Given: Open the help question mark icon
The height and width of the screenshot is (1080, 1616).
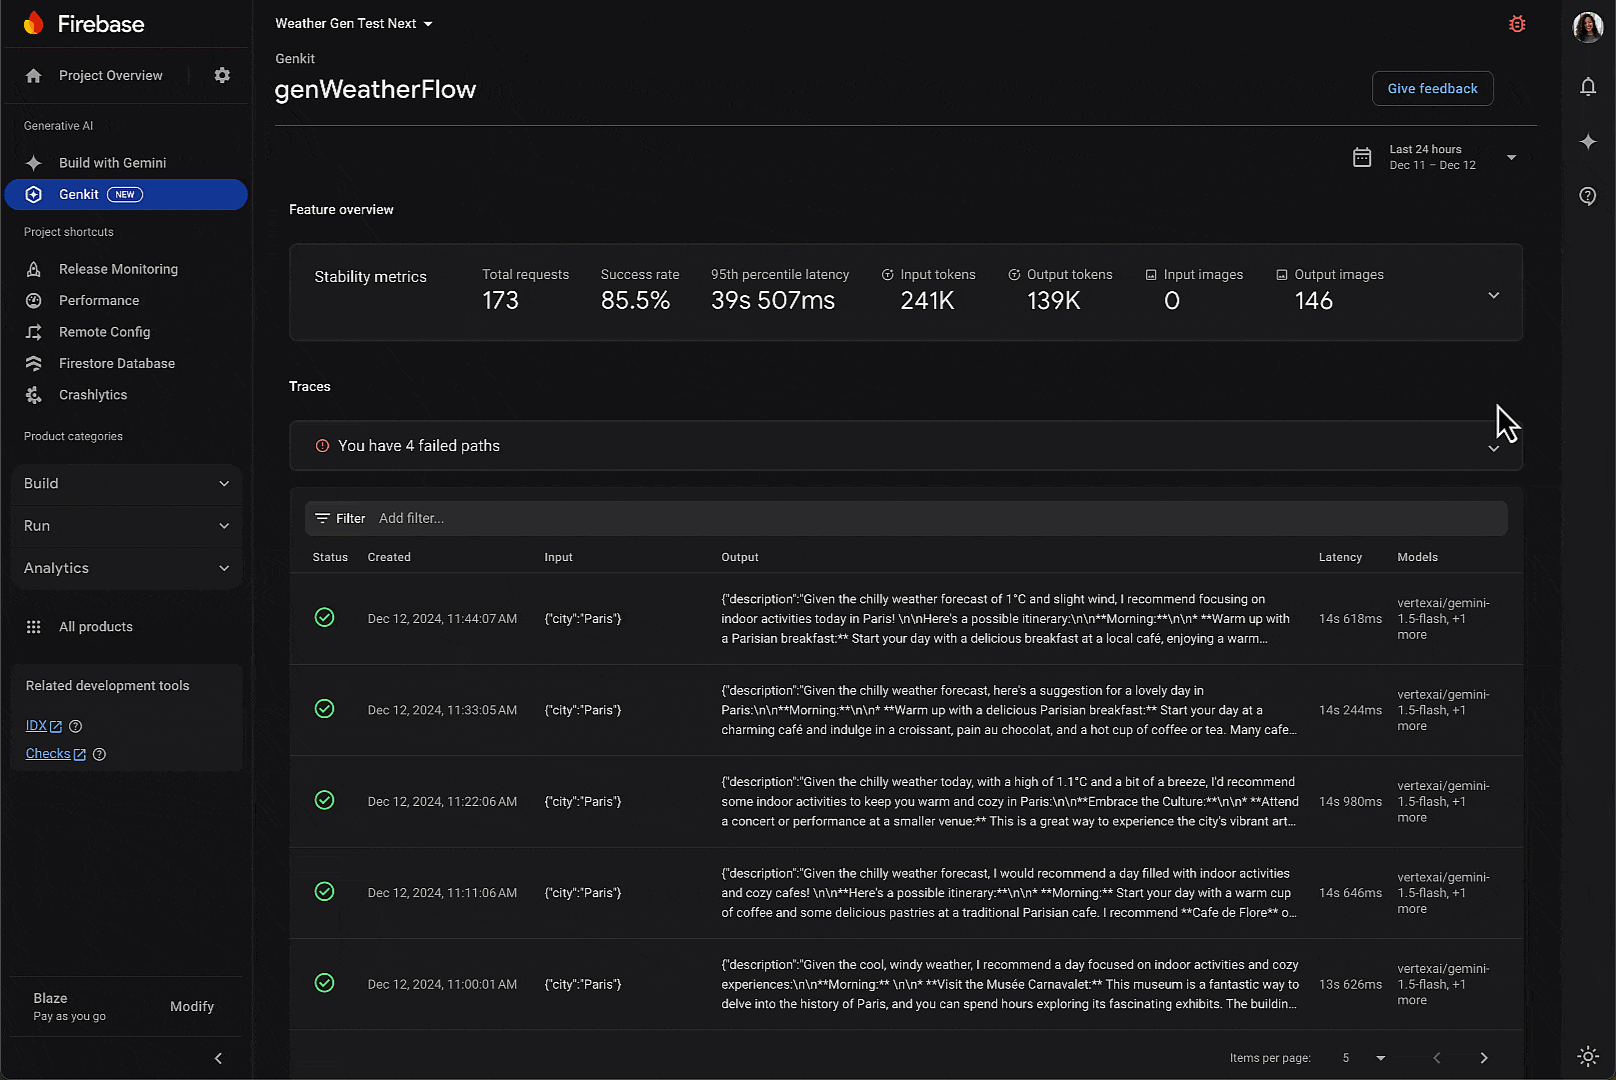Looking at the screenshot, I should click(x=1587, y=196).
